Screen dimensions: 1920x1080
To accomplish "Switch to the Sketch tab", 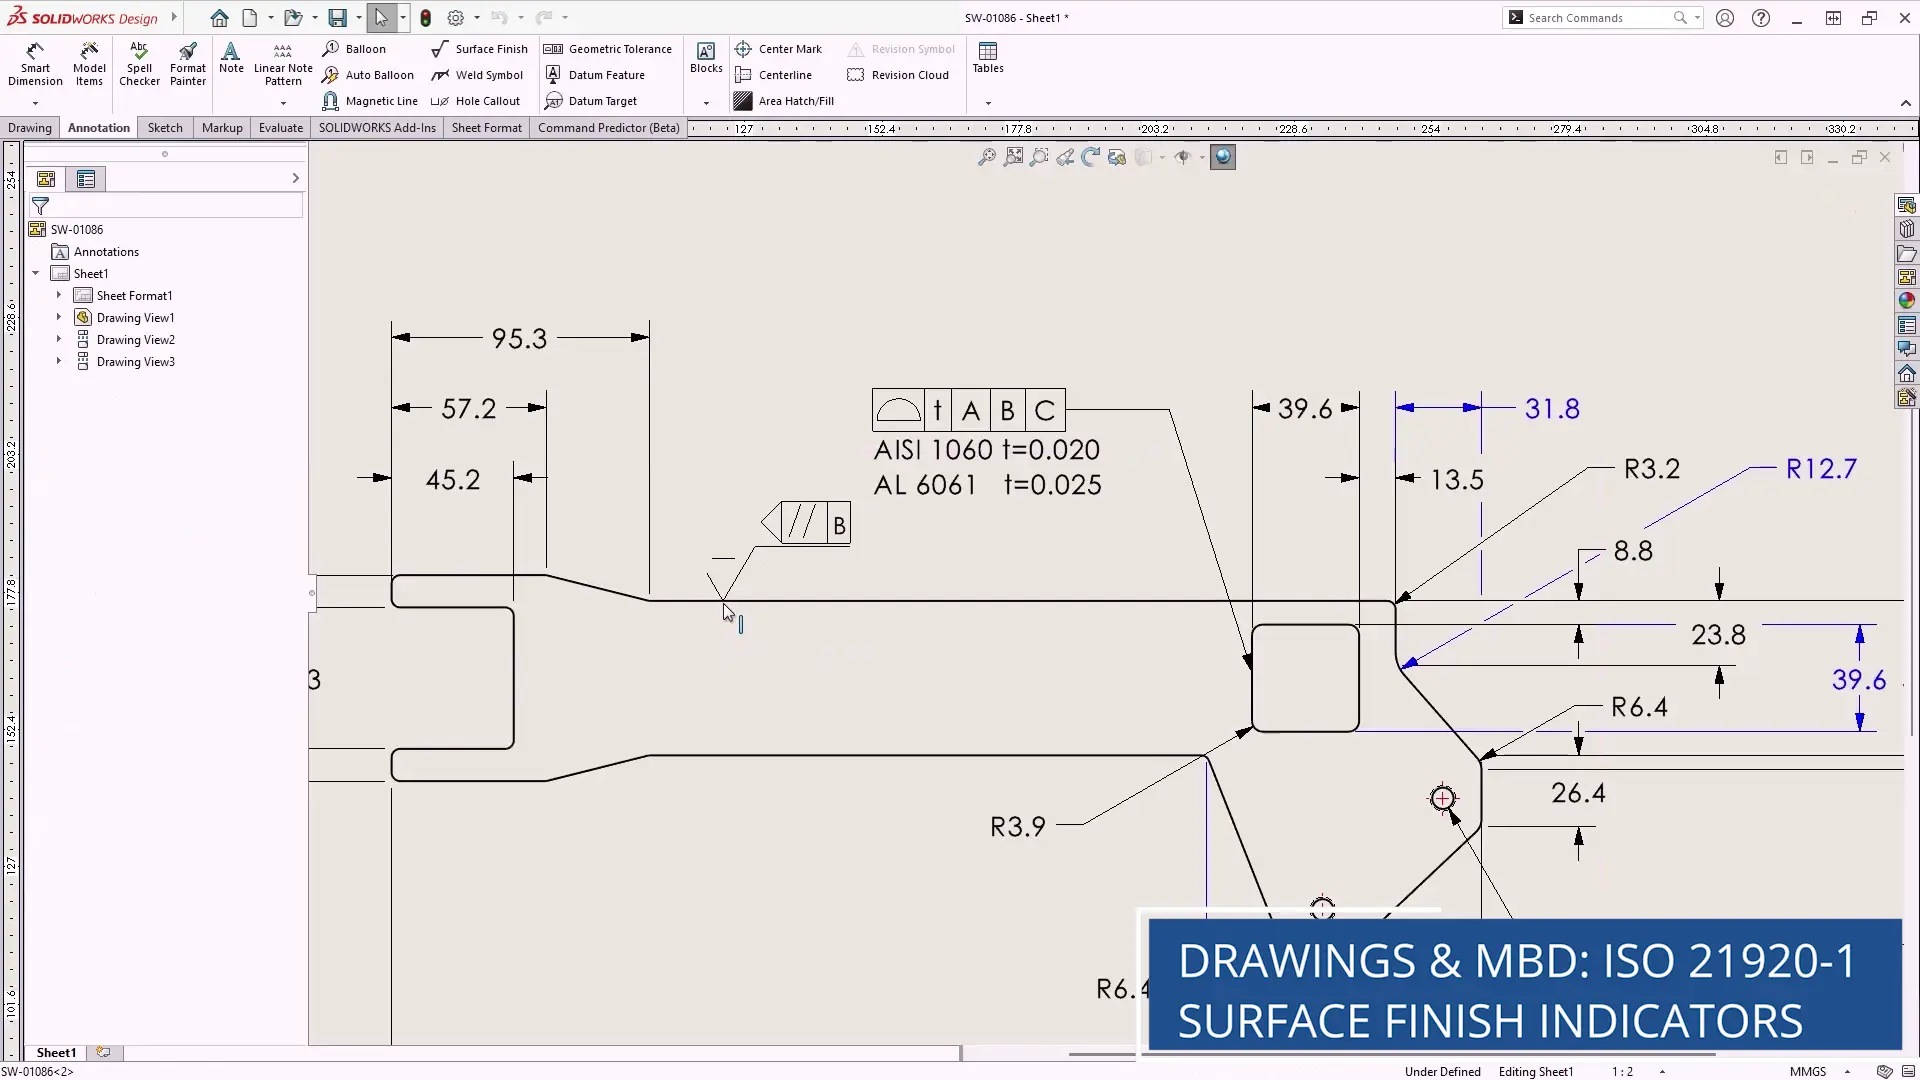I will (164, 127).
